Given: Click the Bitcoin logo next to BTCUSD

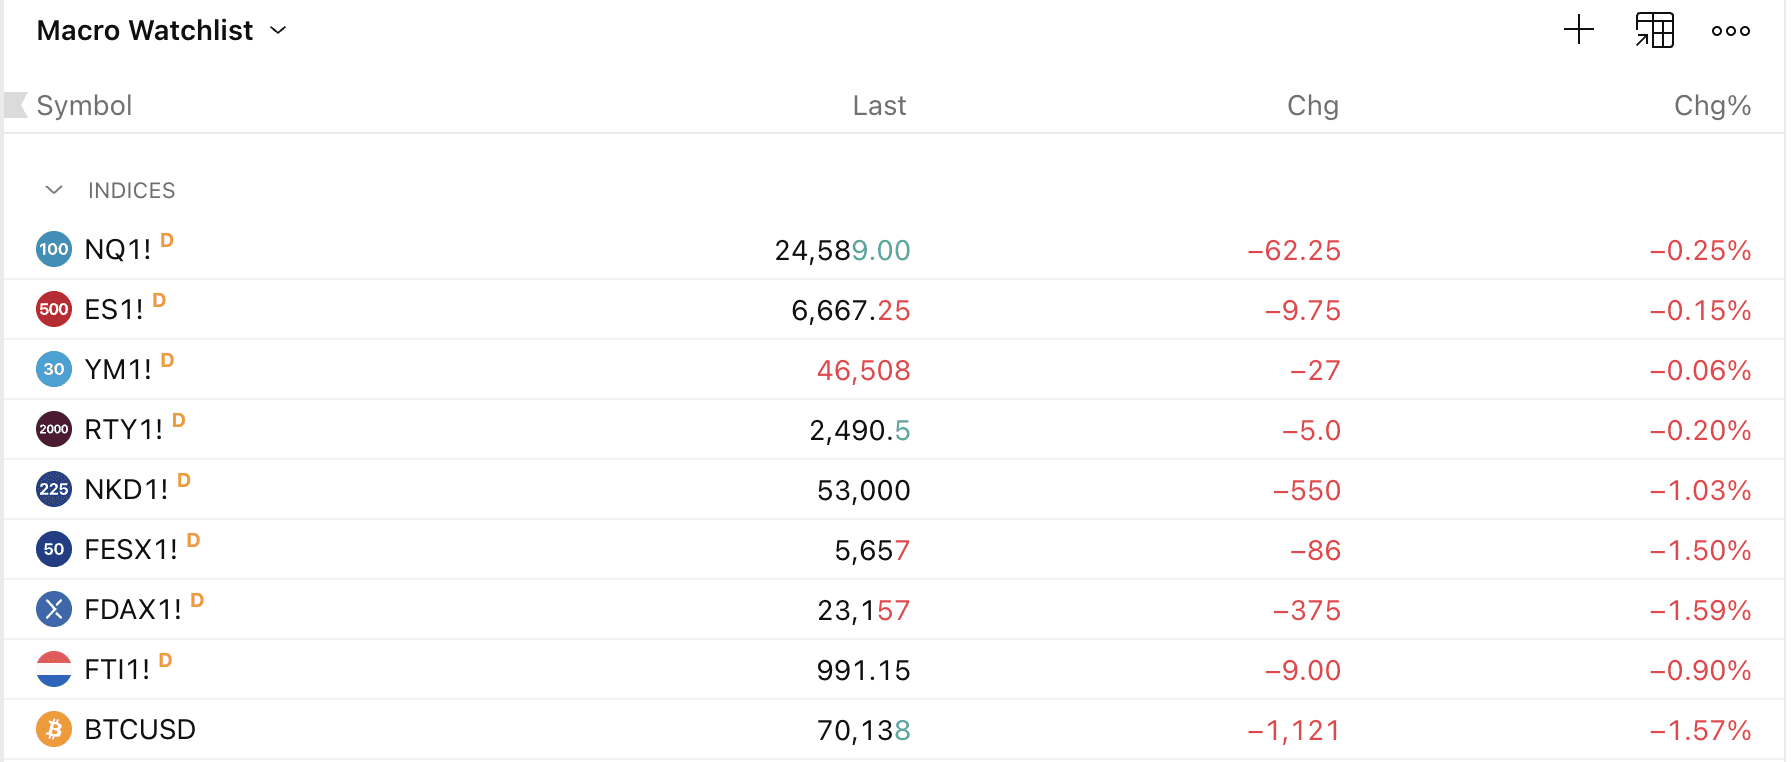Looking at the screenshot, I should click(x=54, y=729).
